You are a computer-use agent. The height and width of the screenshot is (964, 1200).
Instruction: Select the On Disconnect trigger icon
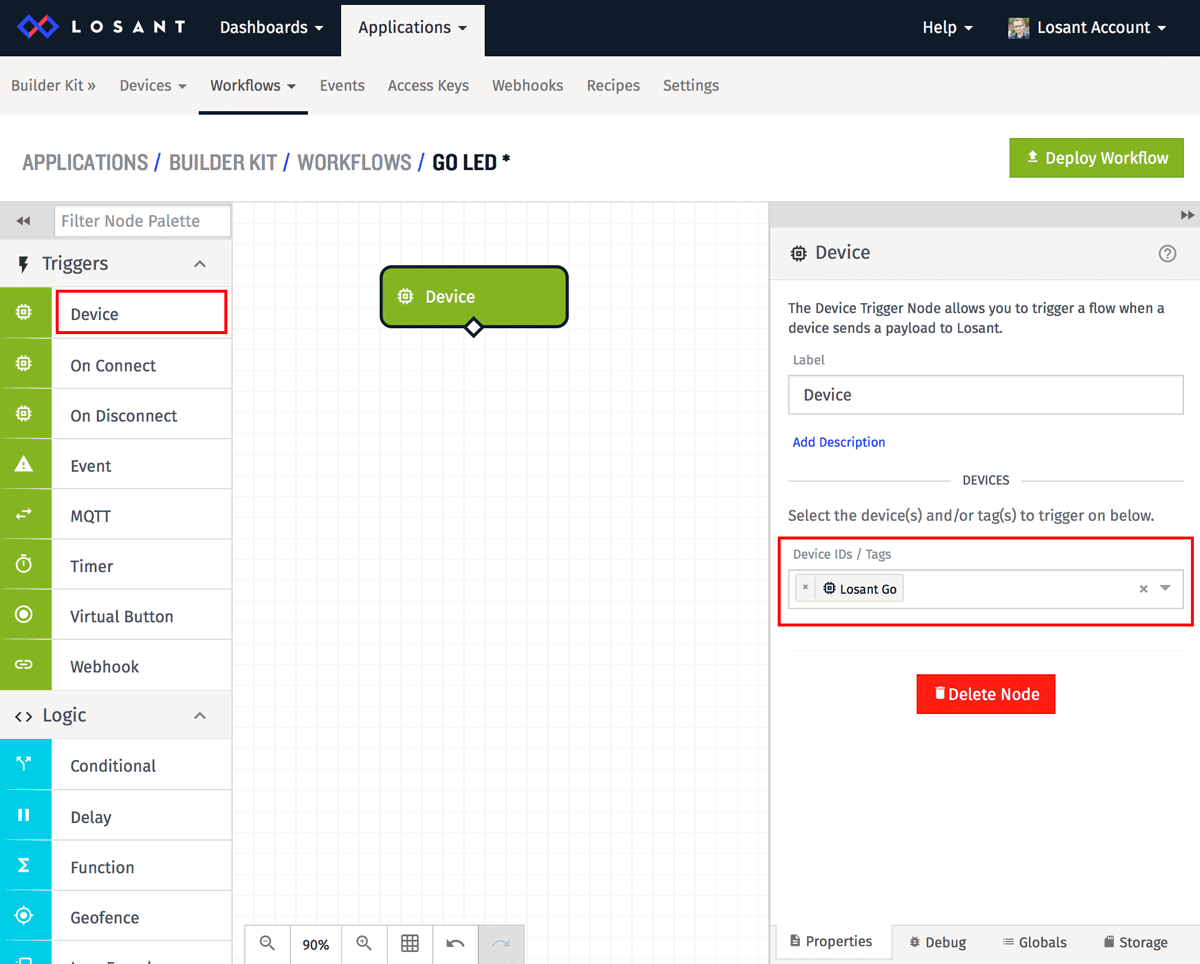[x=24, y=414]
